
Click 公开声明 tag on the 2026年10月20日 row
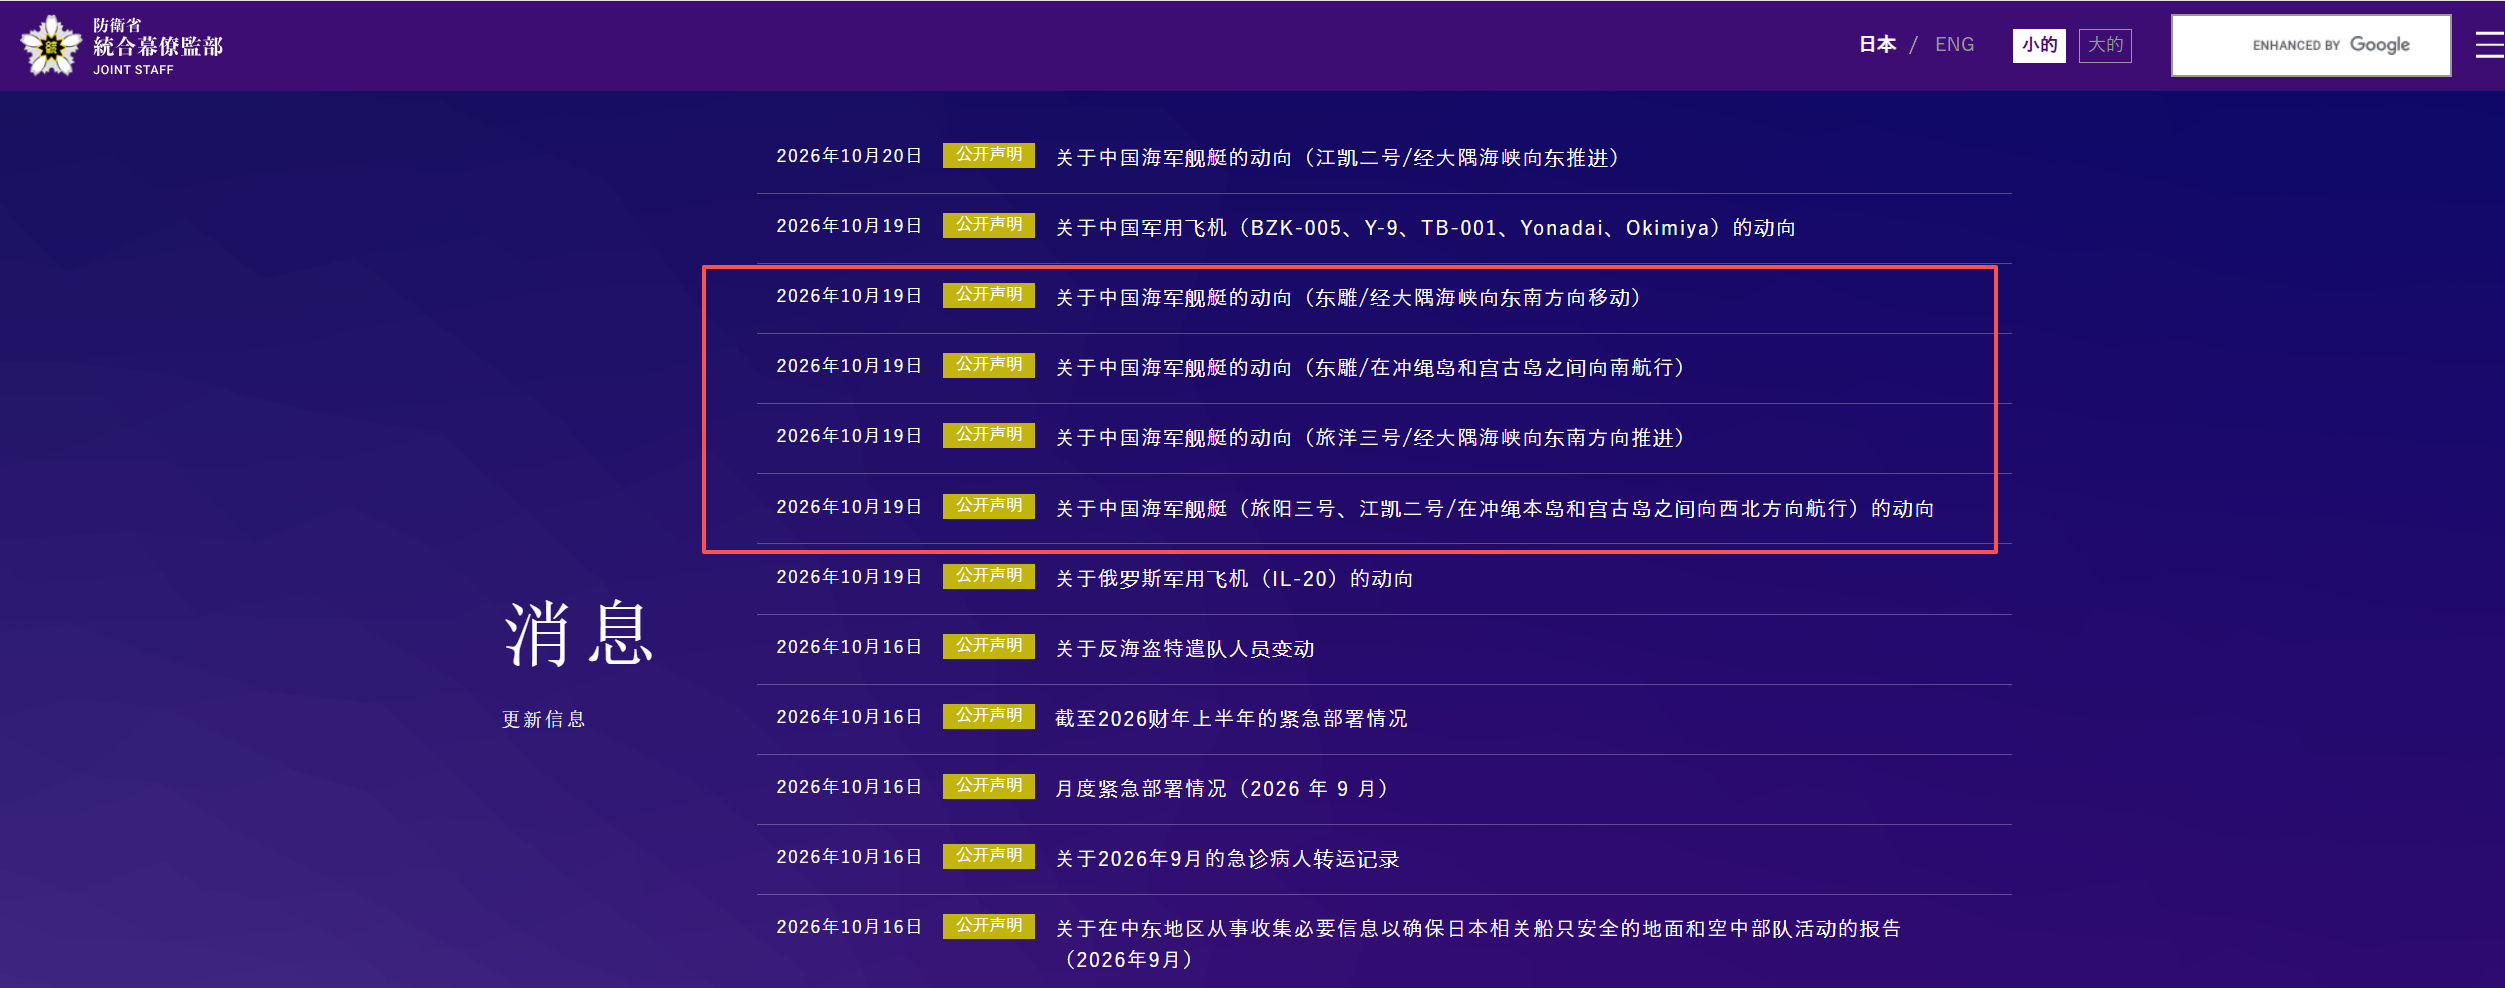pos(988,155)
